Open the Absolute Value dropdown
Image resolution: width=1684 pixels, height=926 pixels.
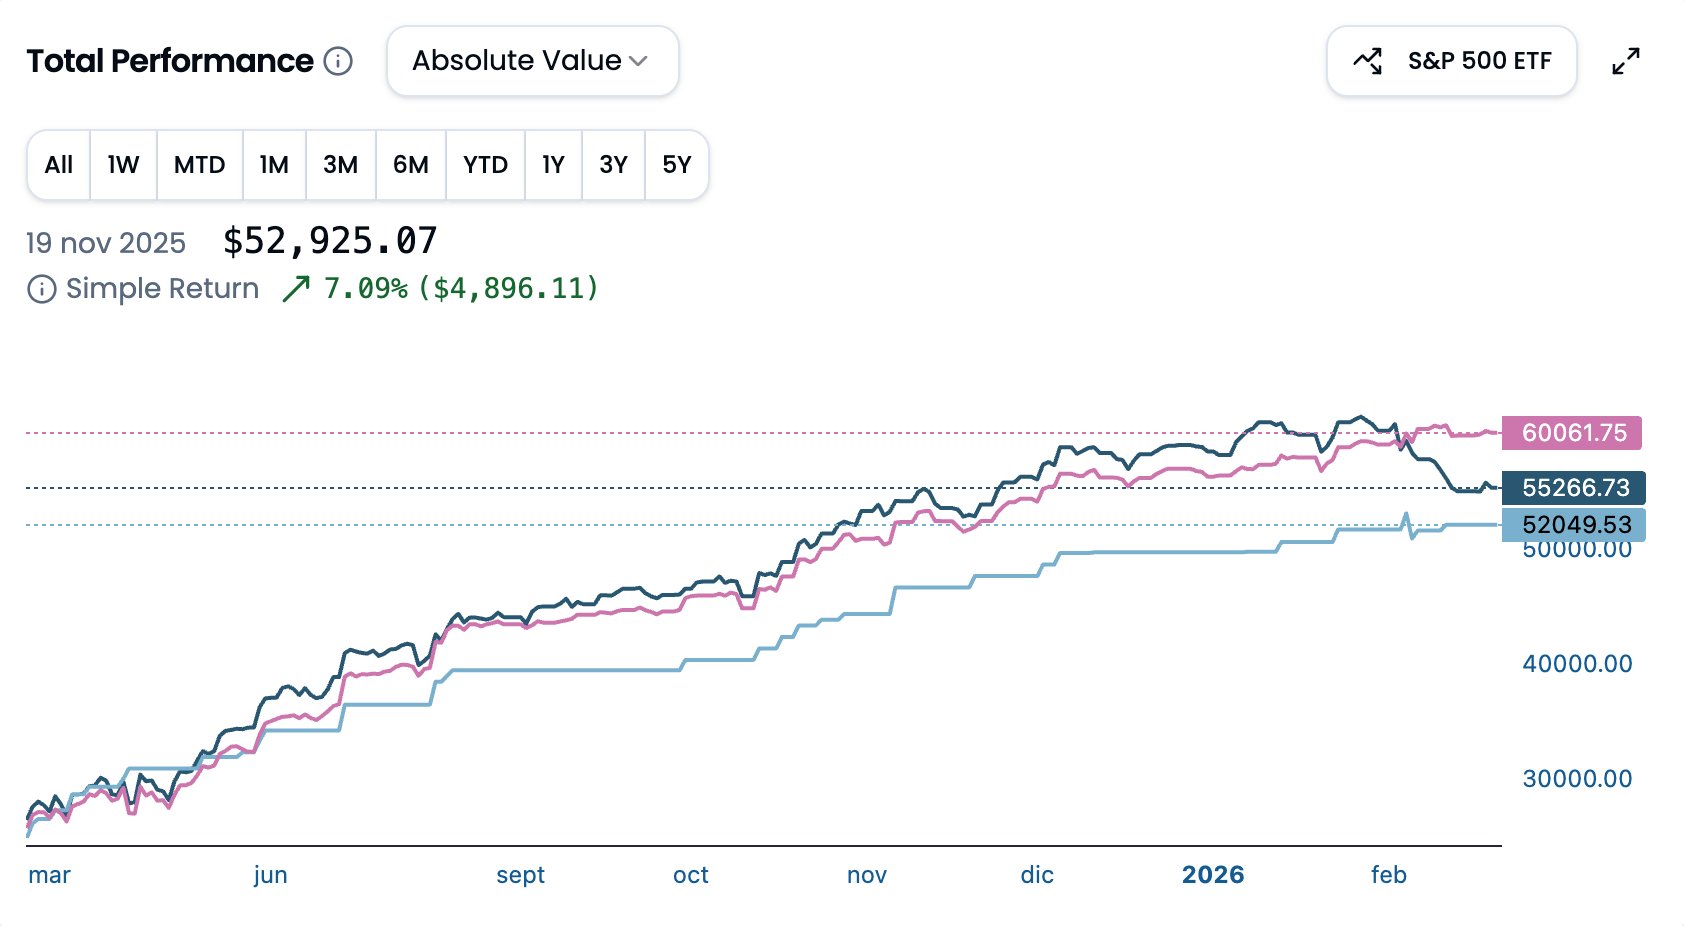pyautogui.click(x=531, y=61)
